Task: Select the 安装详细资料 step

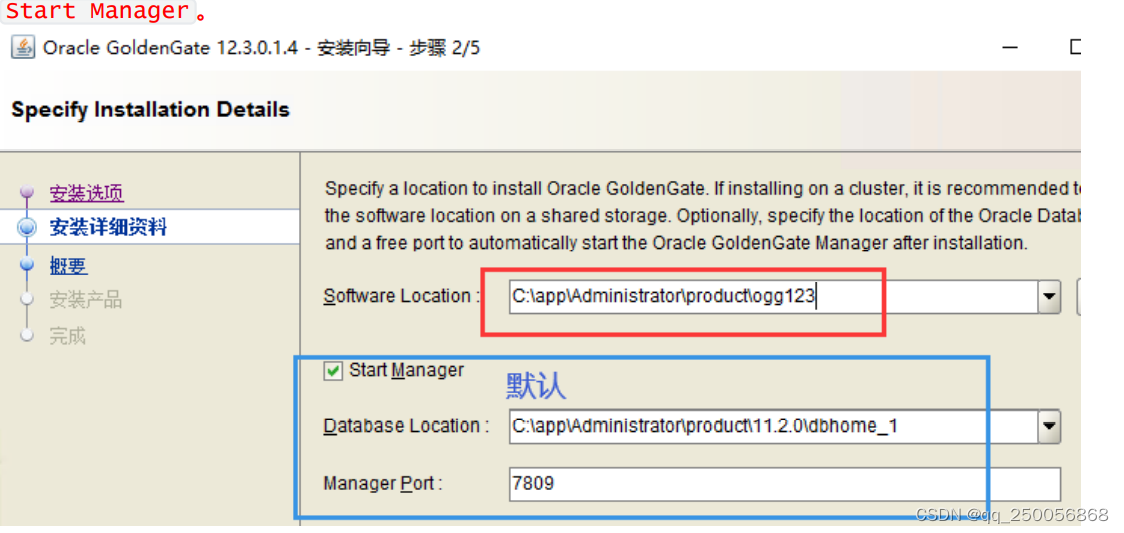Action: point(108,228)
